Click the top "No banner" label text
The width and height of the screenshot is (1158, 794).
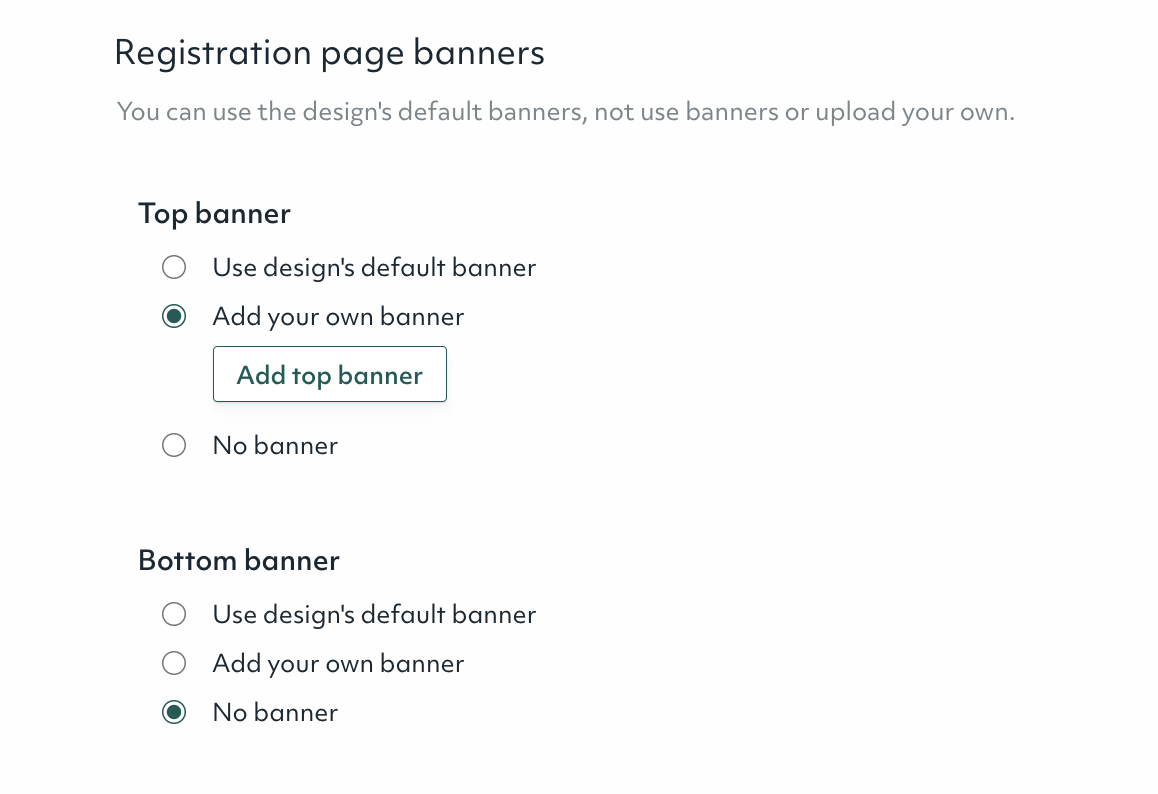tap(275, 445)
